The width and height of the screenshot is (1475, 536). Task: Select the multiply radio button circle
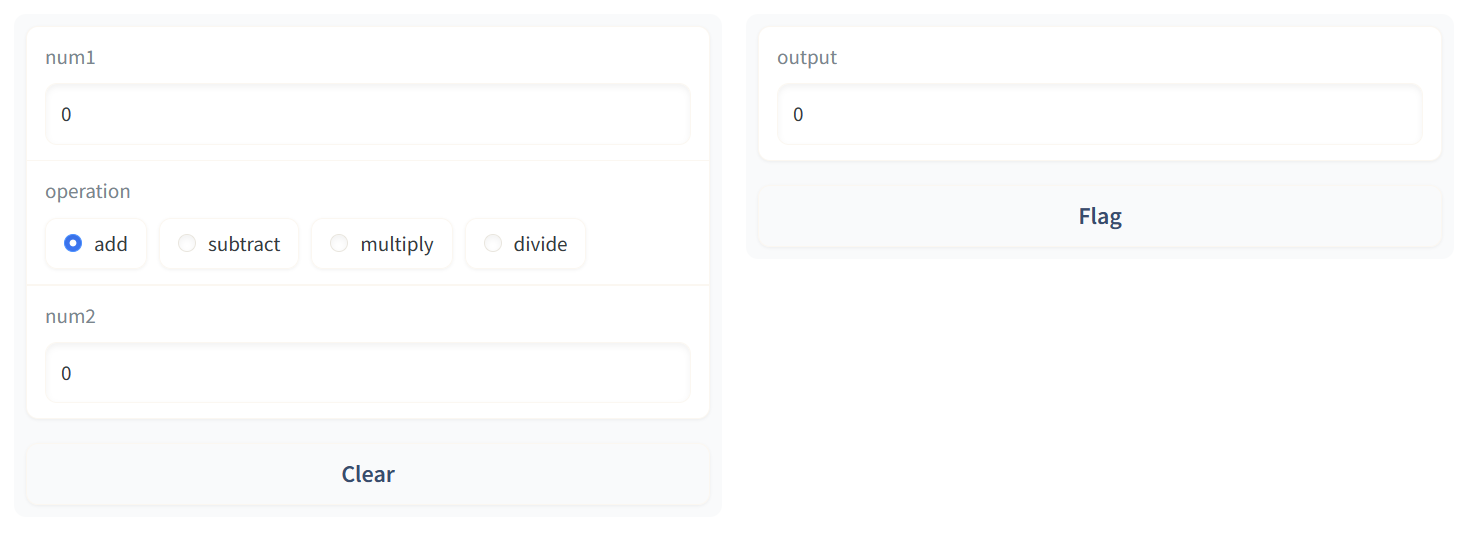pos(339,243)
